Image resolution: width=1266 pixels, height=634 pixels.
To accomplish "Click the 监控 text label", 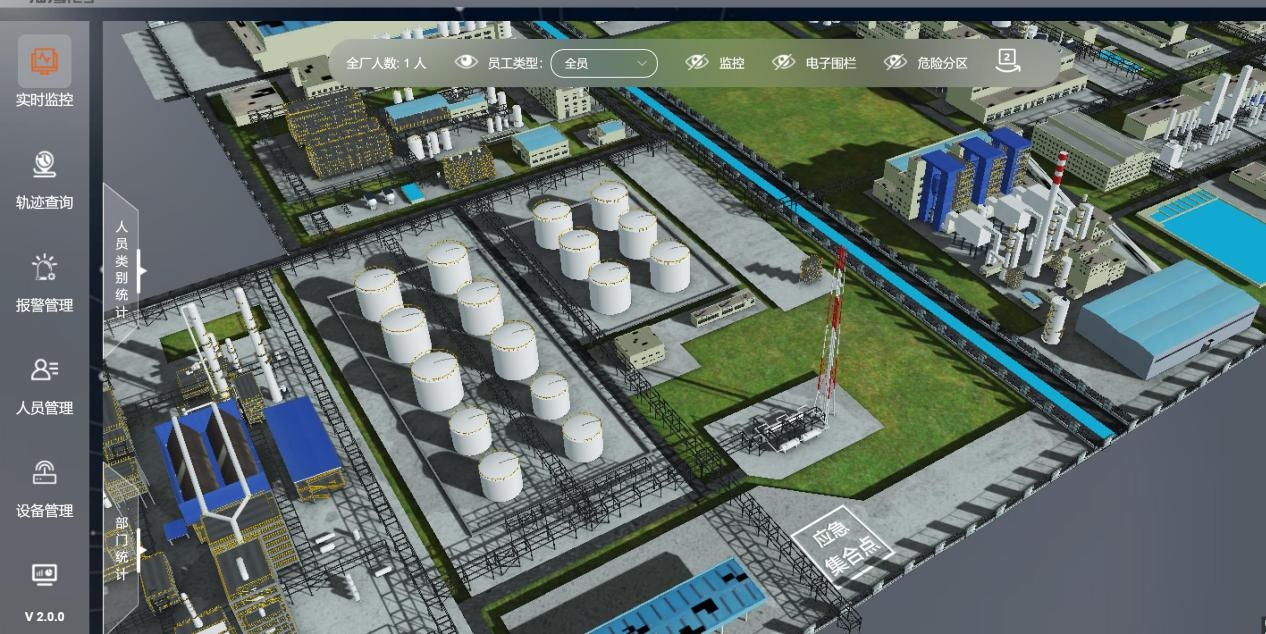I will tap(731, 63).
